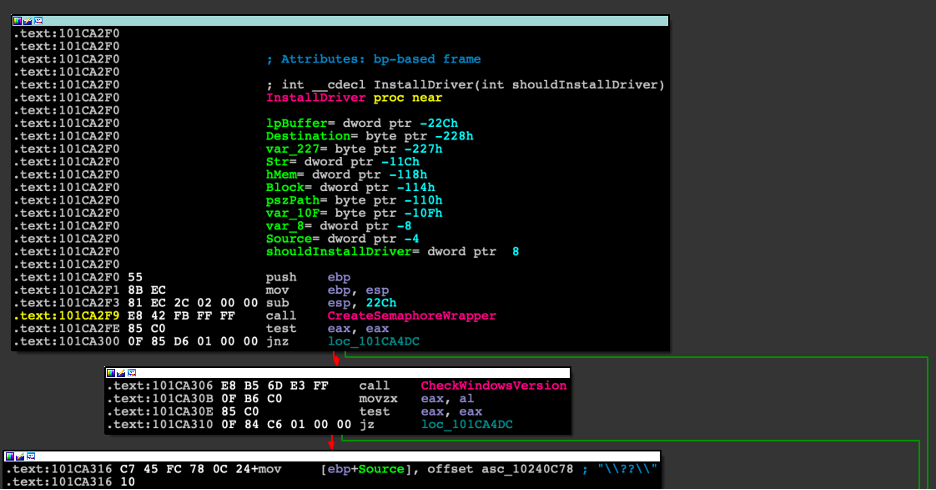This screenshot has height=490, width=936.
Task: Click the 22Ch immediate in sub instruction
Action: click(x=381, y=303)
